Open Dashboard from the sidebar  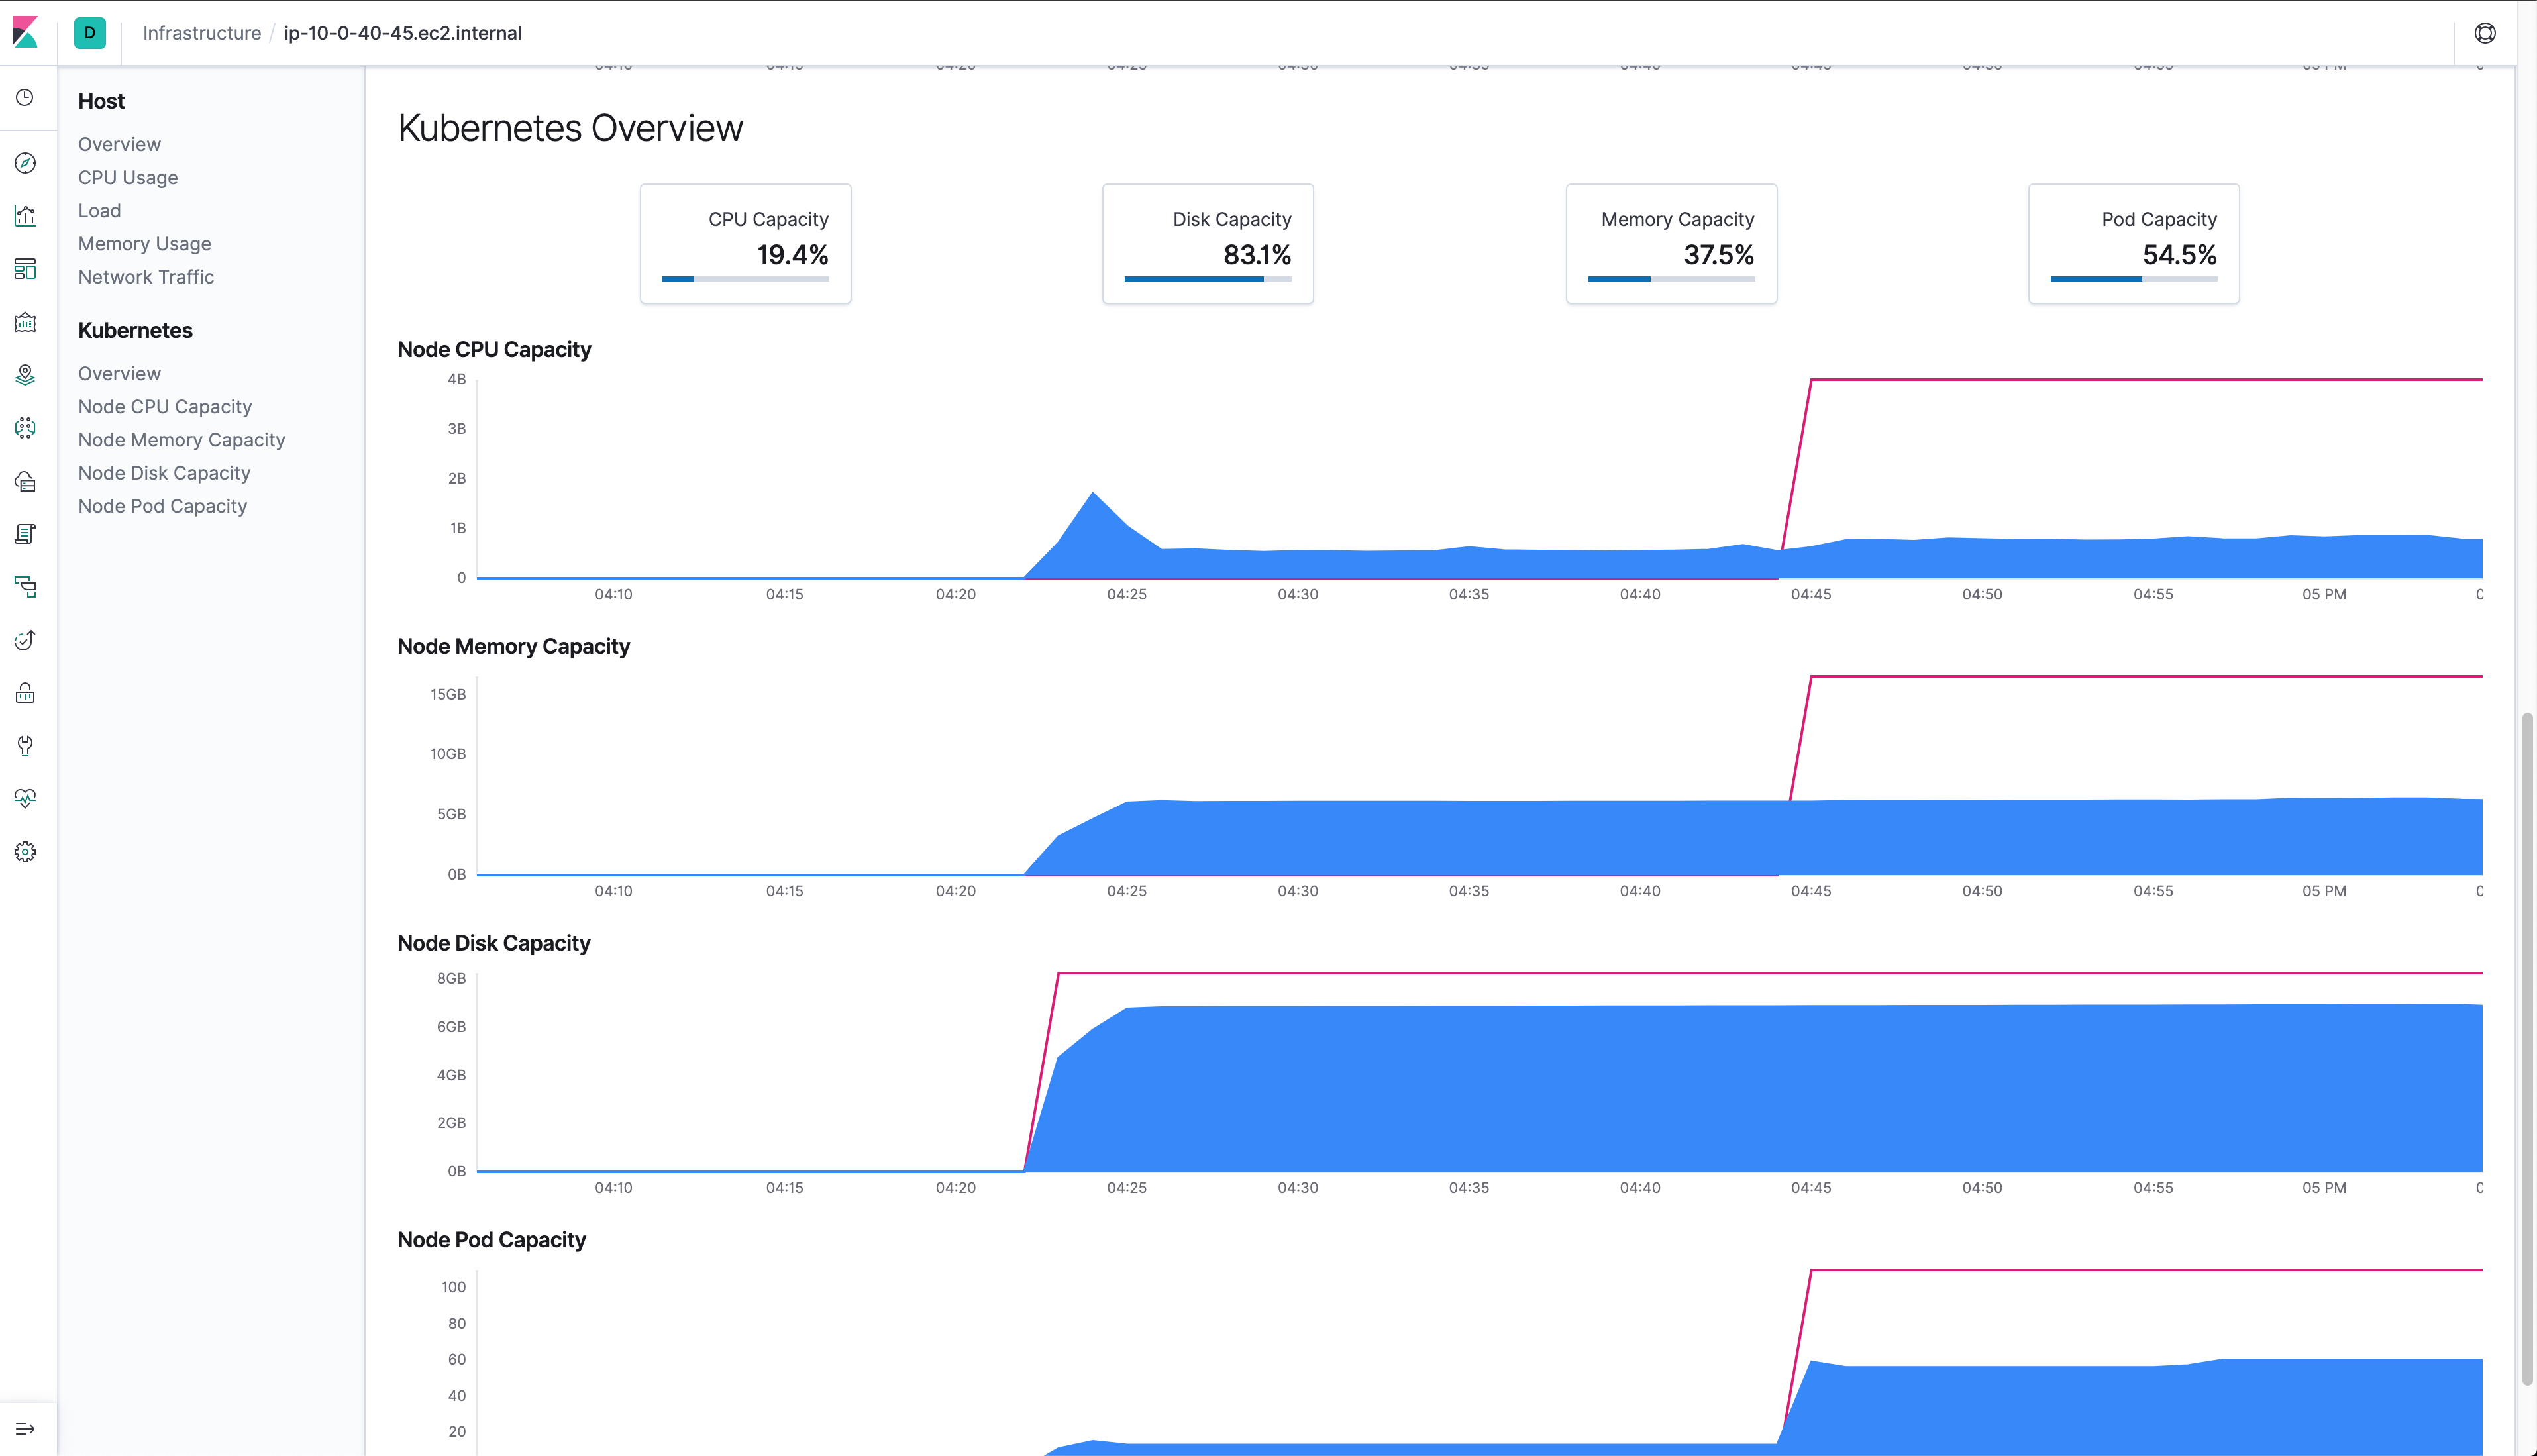26,269
